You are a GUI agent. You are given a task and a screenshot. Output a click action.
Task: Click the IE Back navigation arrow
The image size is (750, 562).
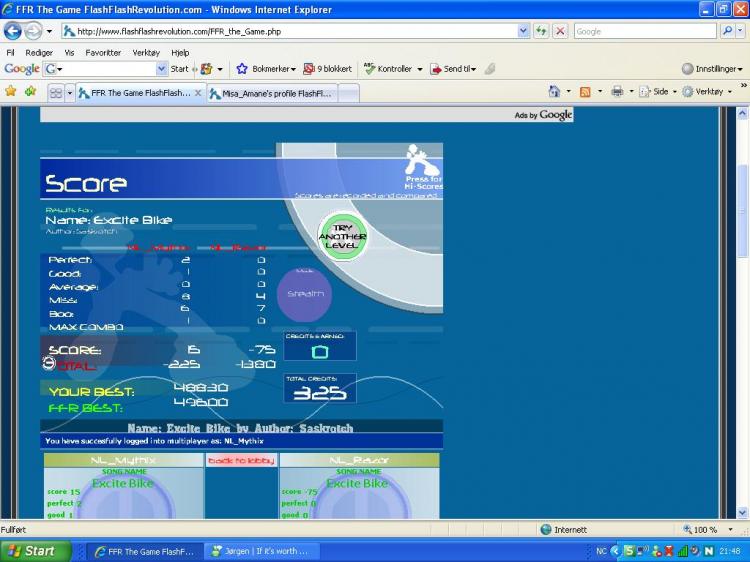tap(13, 31)
